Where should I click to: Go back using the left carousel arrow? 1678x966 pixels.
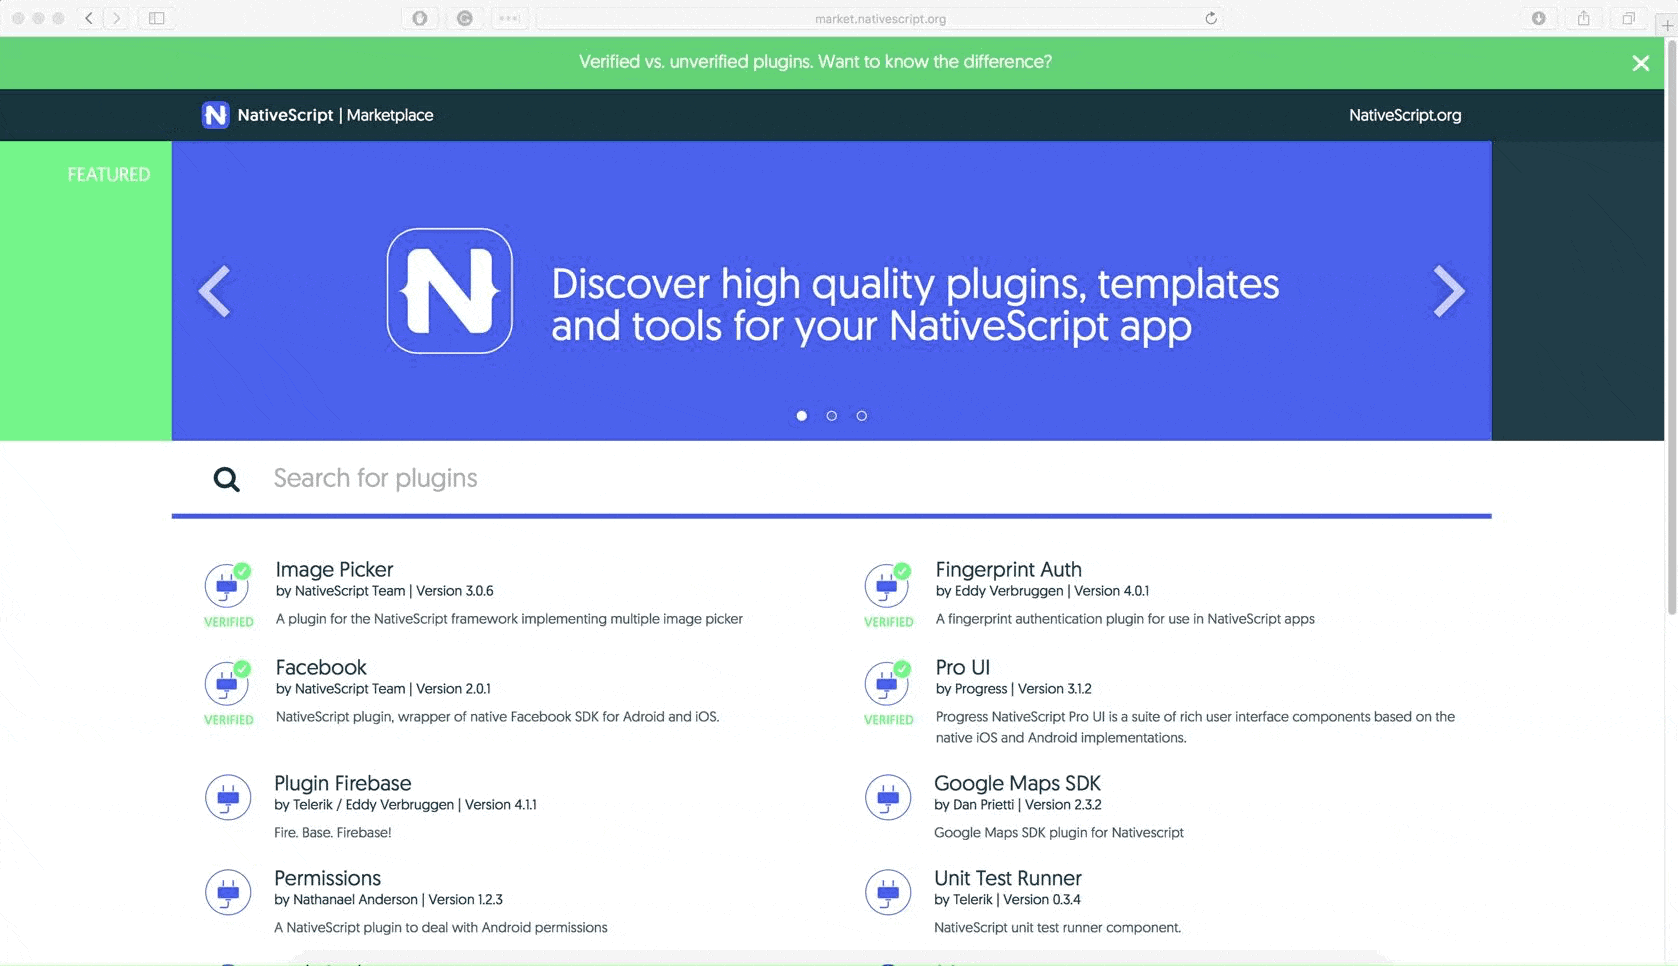point(215,291)
